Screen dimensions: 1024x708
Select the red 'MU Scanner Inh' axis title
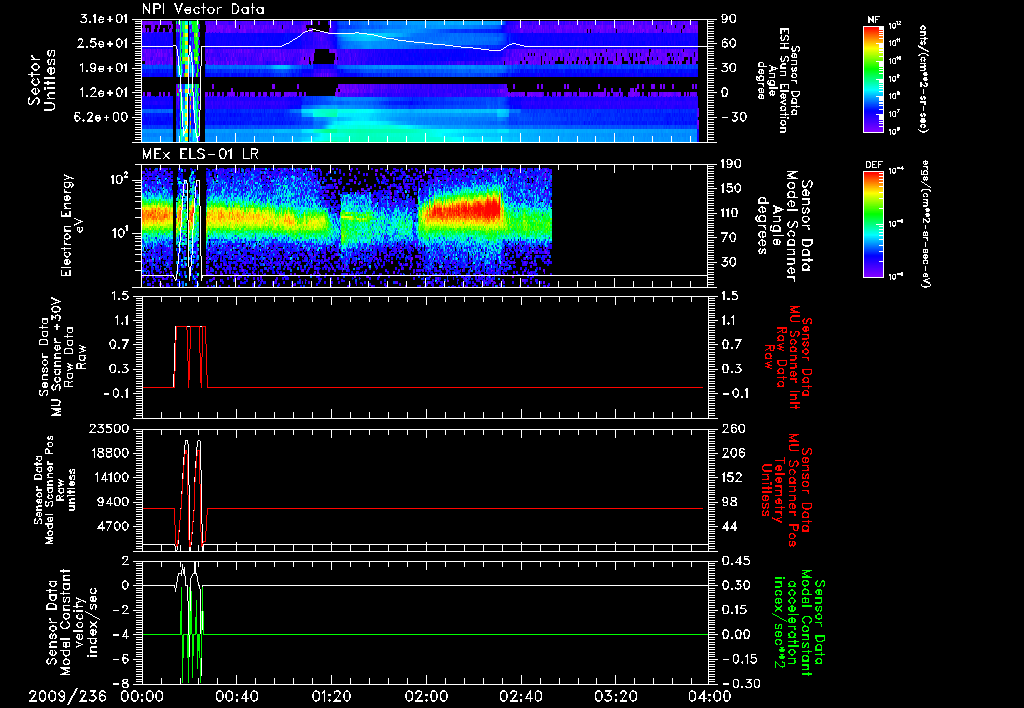click(788, 357)
